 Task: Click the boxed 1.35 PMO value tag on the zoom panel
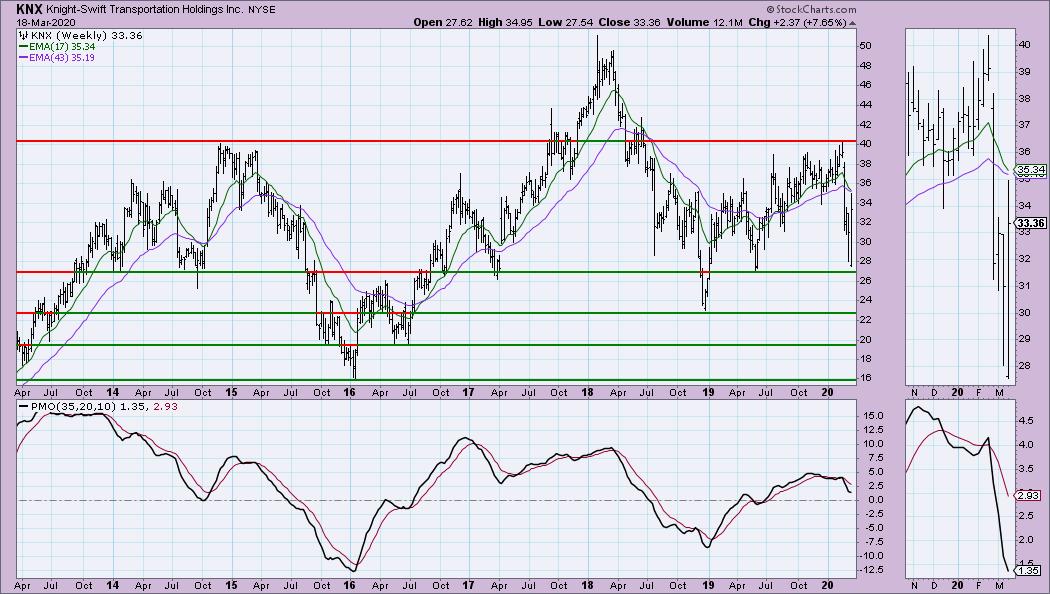1028,571
